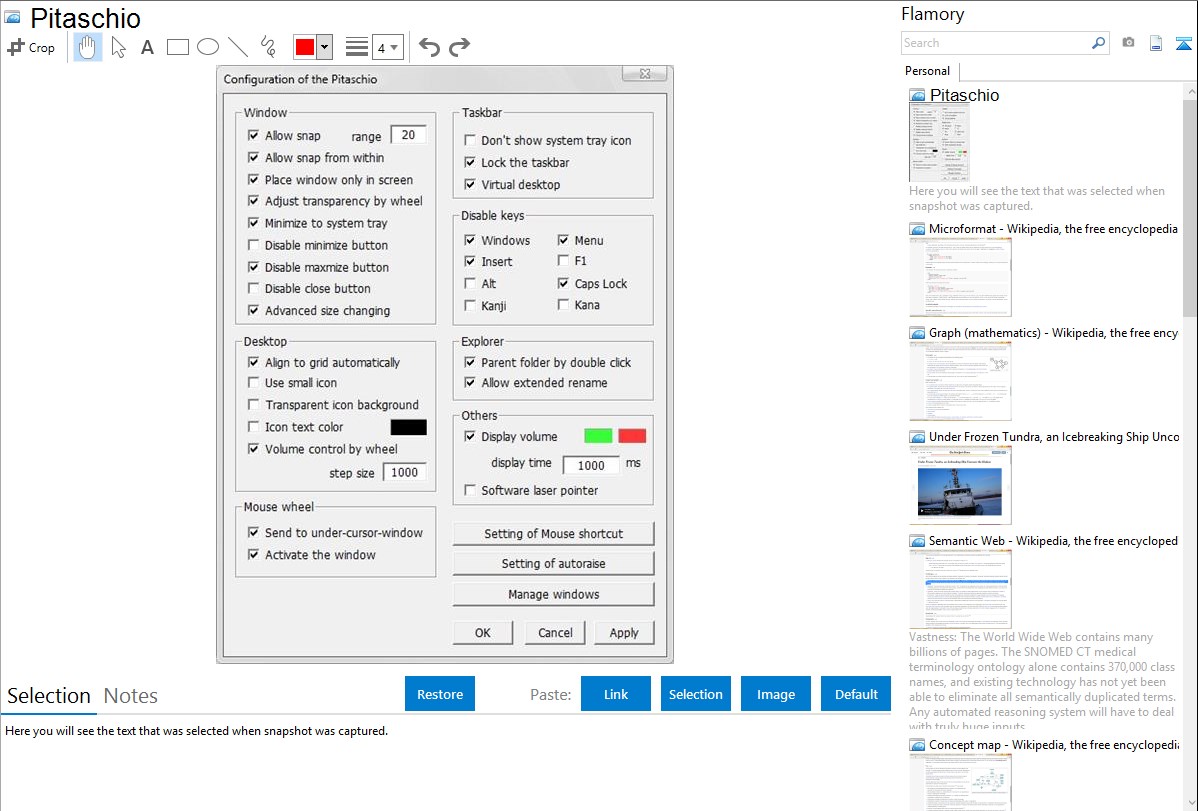Open Setting of Mouse shortcut
Image resolution: width=1198 pixels, height=811 pixels.
coord(553,534)
